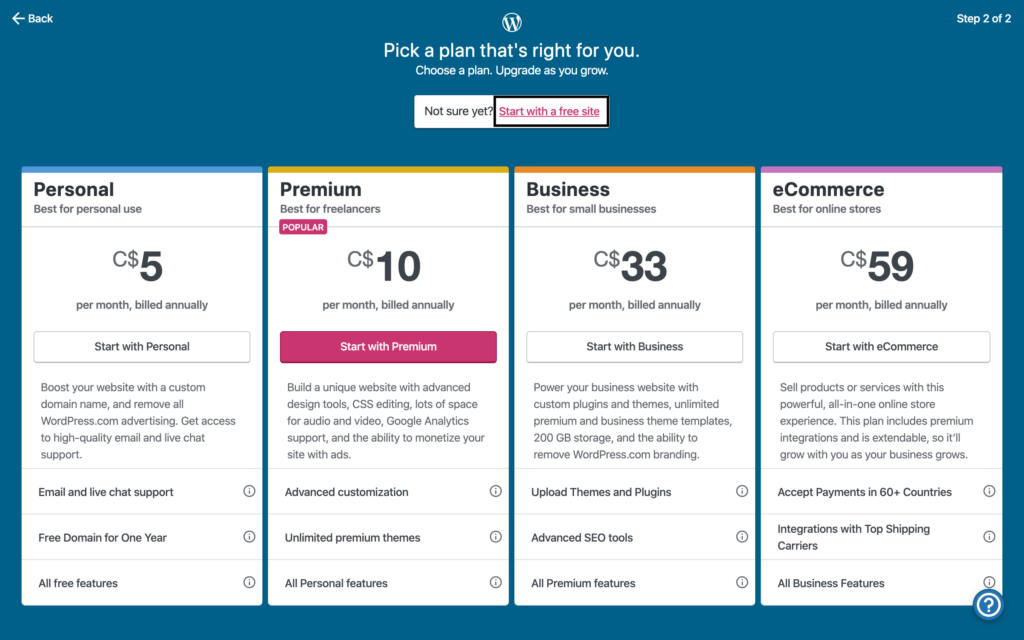
Task: Show info for Email and live chat support
Action: click(x=249, y=491)
